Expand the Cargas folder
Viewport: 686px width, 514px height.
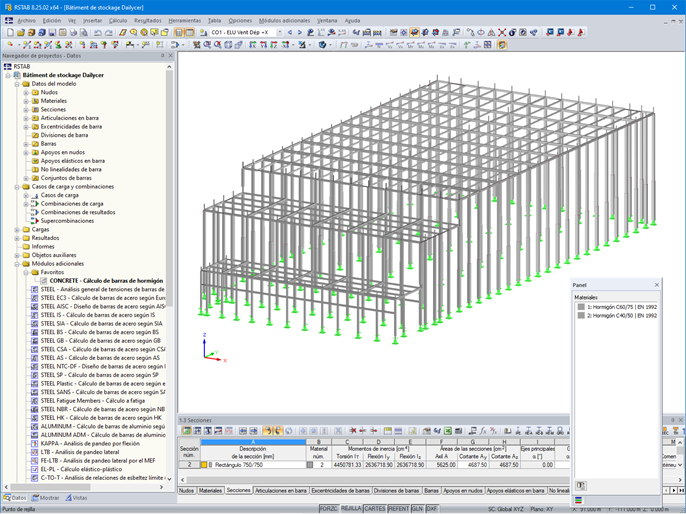tap(17, 230)
